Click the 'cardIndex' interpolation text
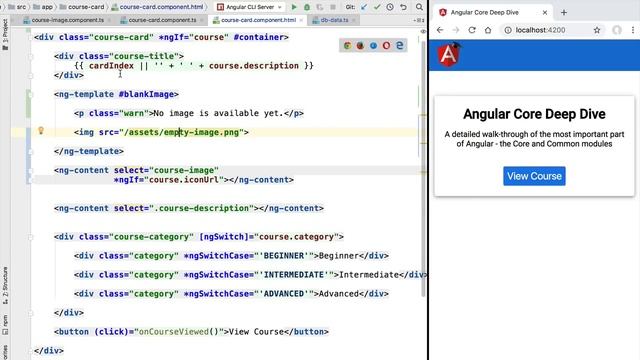Viewport: 640px width, 360px height. [x=111, y=66]
